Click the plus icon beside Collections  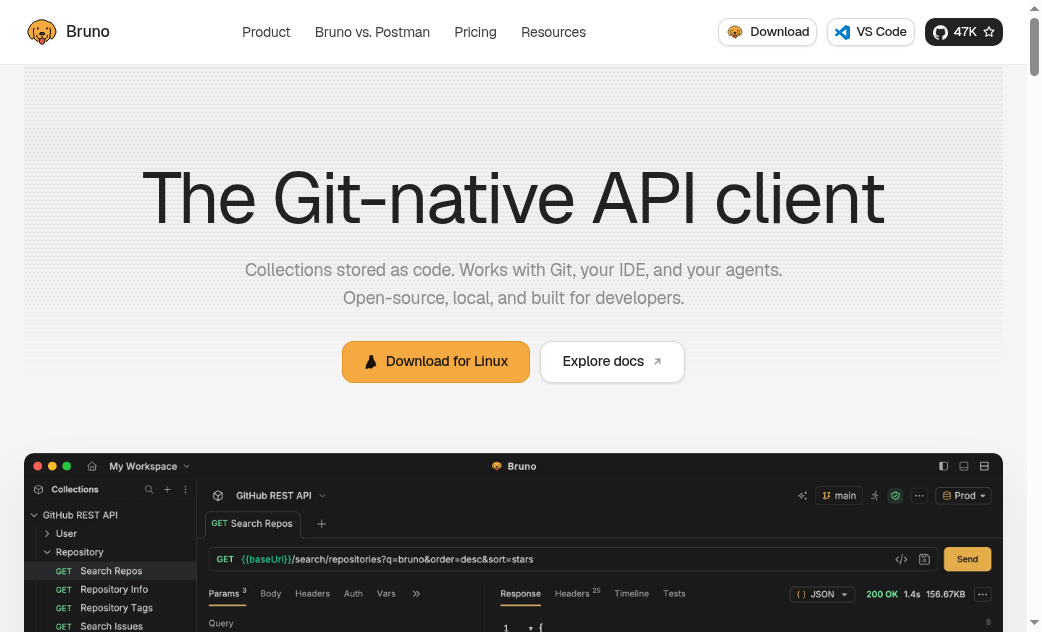167,490
